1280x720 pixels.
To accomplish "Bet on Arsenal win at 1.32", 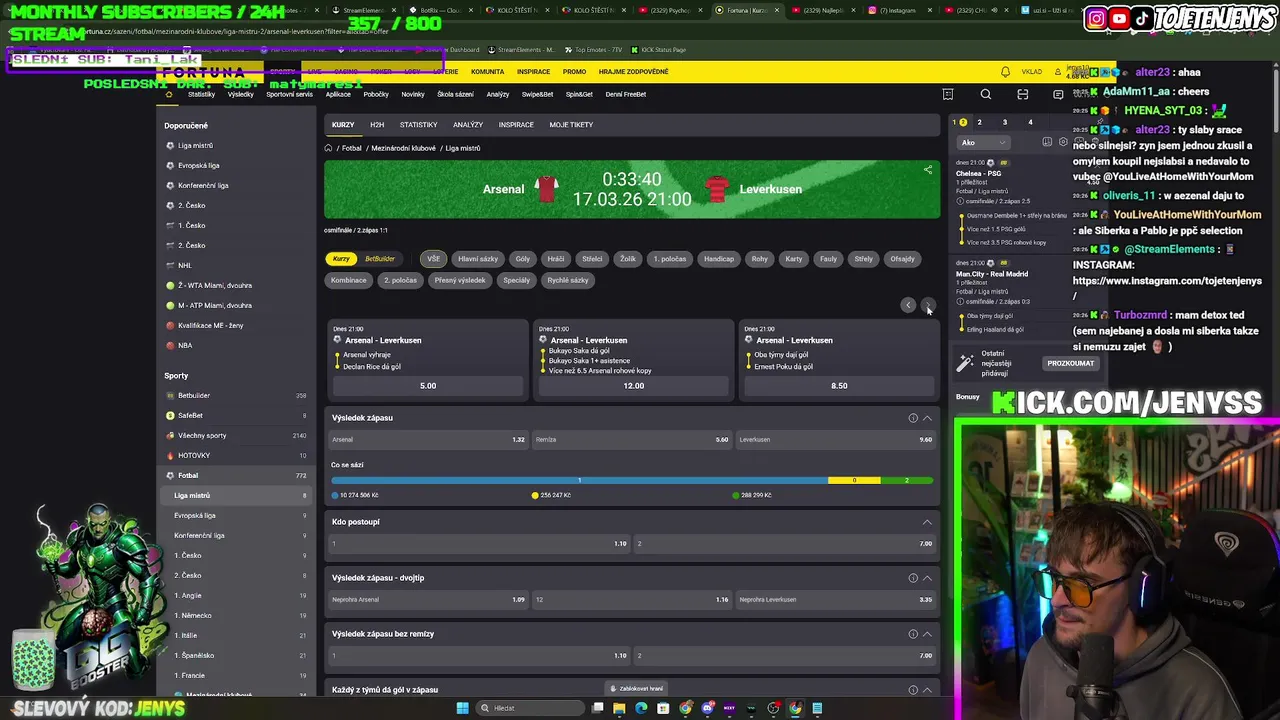I will pyautogui.click(x=428, y=440).
